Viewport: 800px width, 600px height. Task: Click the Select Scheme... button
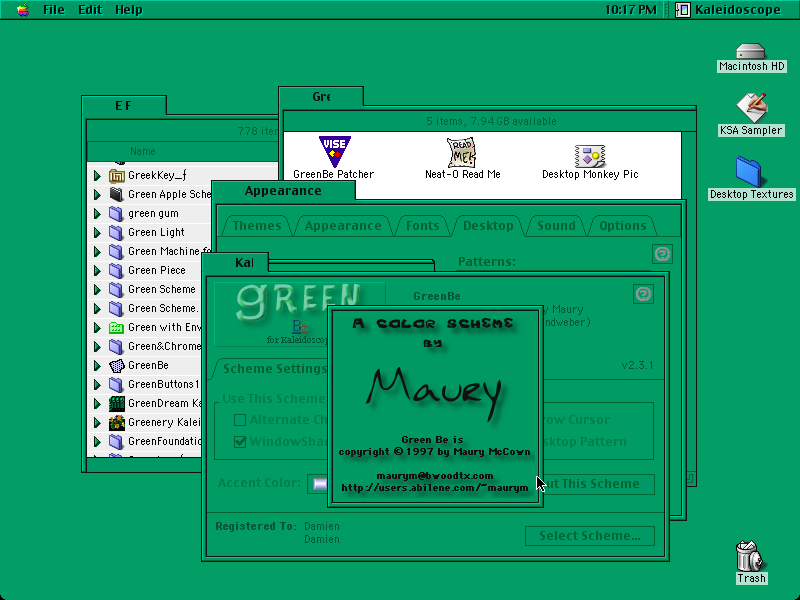(x=590, y=536)
